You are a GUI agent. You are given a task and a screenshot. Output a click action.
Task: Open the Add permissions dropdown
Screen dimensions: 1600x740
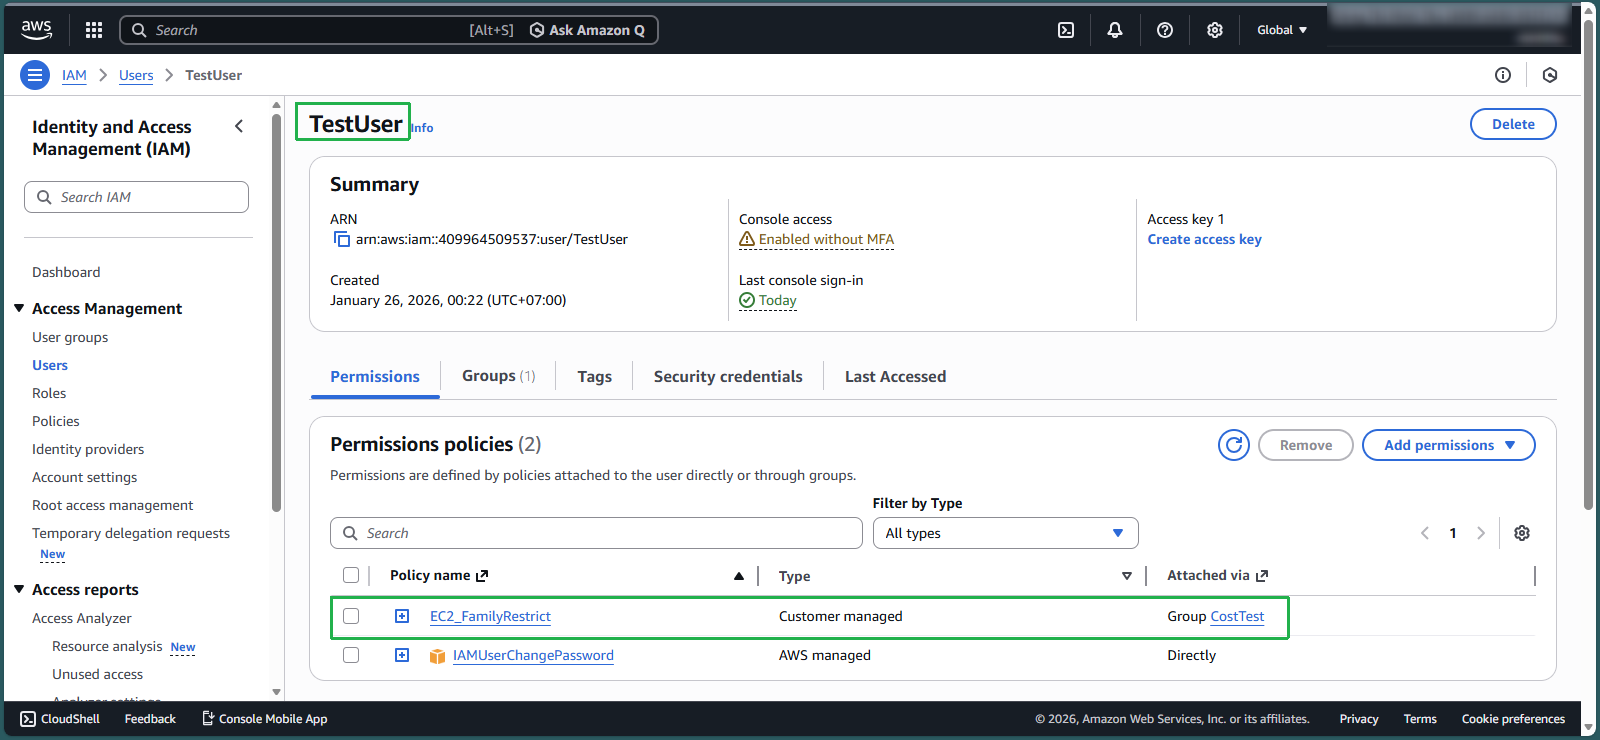click(x=1449, y=445)
